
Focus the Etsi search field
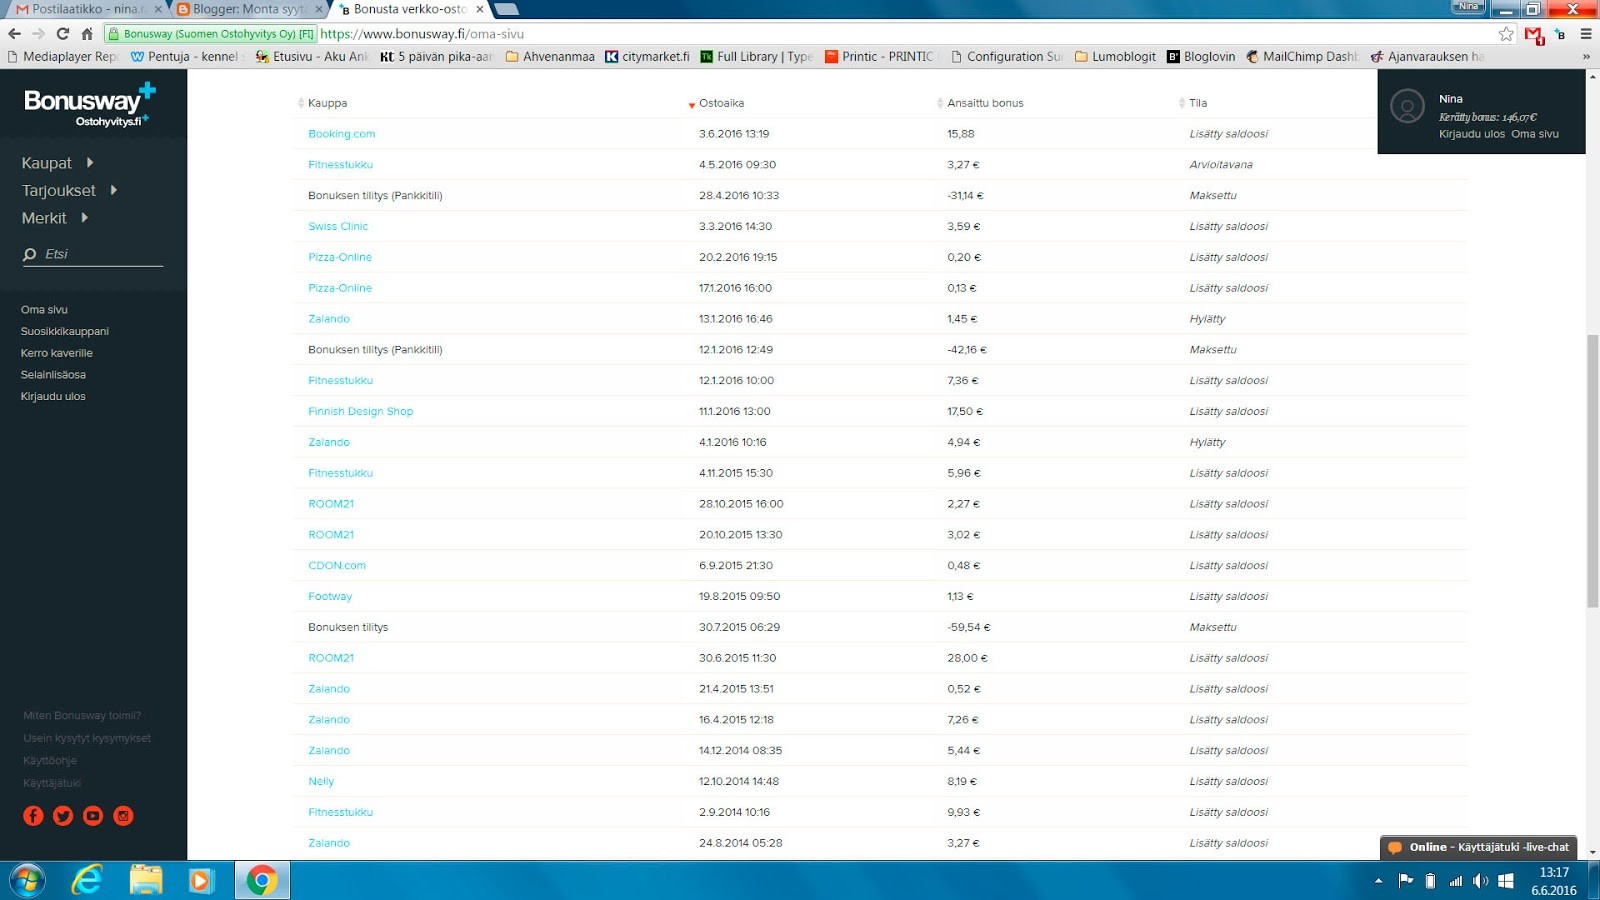click(92, 254)
